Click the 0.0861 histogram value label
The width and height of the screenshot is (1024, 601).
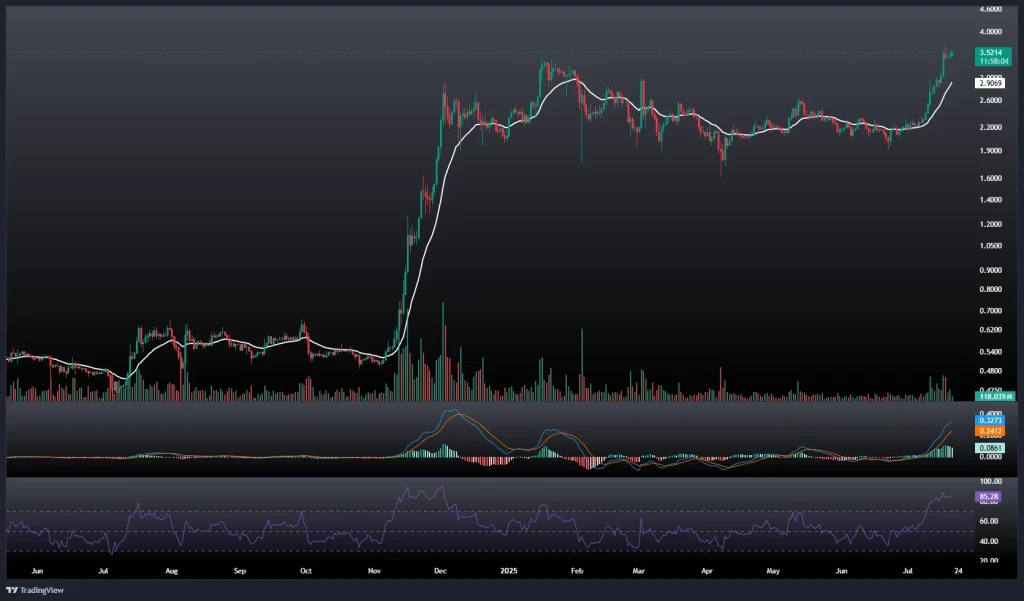coord(989,448)
